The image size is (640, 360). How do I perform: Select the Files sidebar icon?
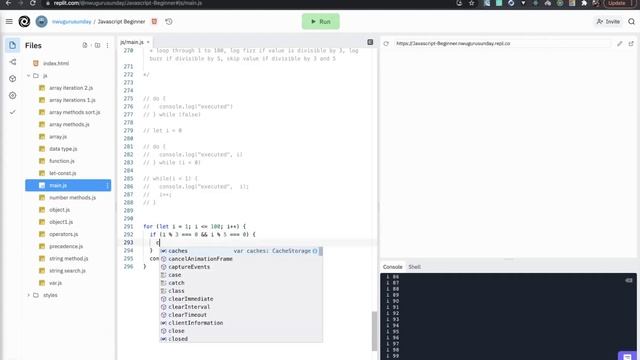click(12, 45)
